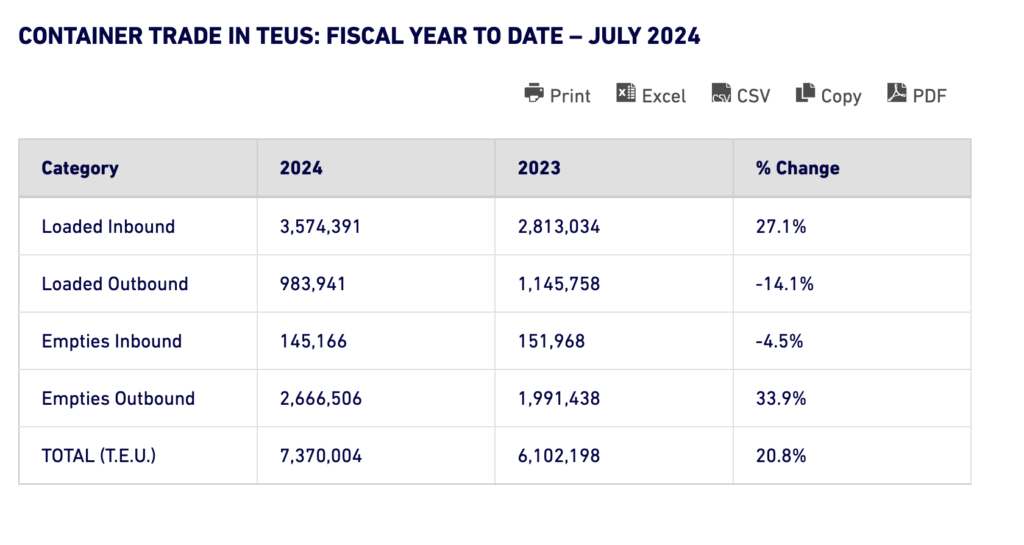Click the CSV file icon
The width and height of the screenshot is (1024, 545).
tap(721, 94)
